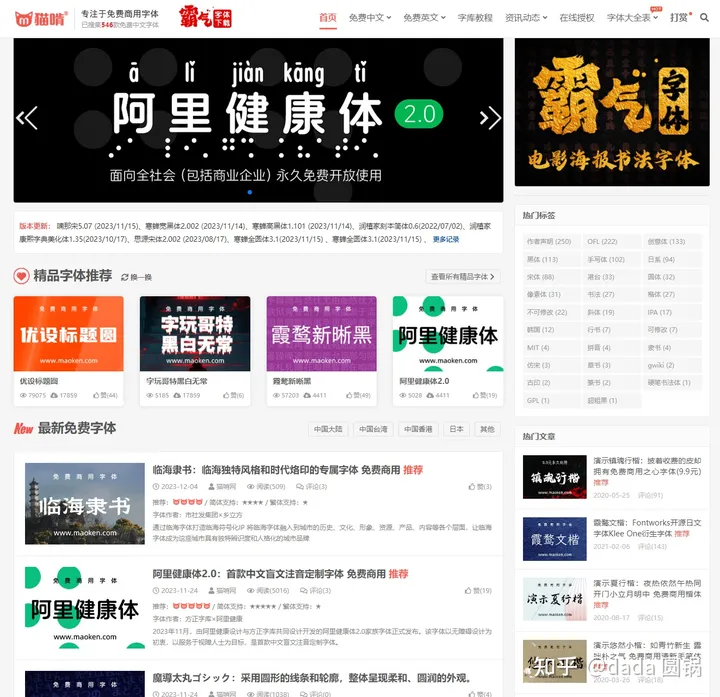The width and height of the screenshot is (720, 697).
Task: Open the 字玩哥特黑白无常 font thumbnail
Action: pyautogui.click(x=195, y=334)
